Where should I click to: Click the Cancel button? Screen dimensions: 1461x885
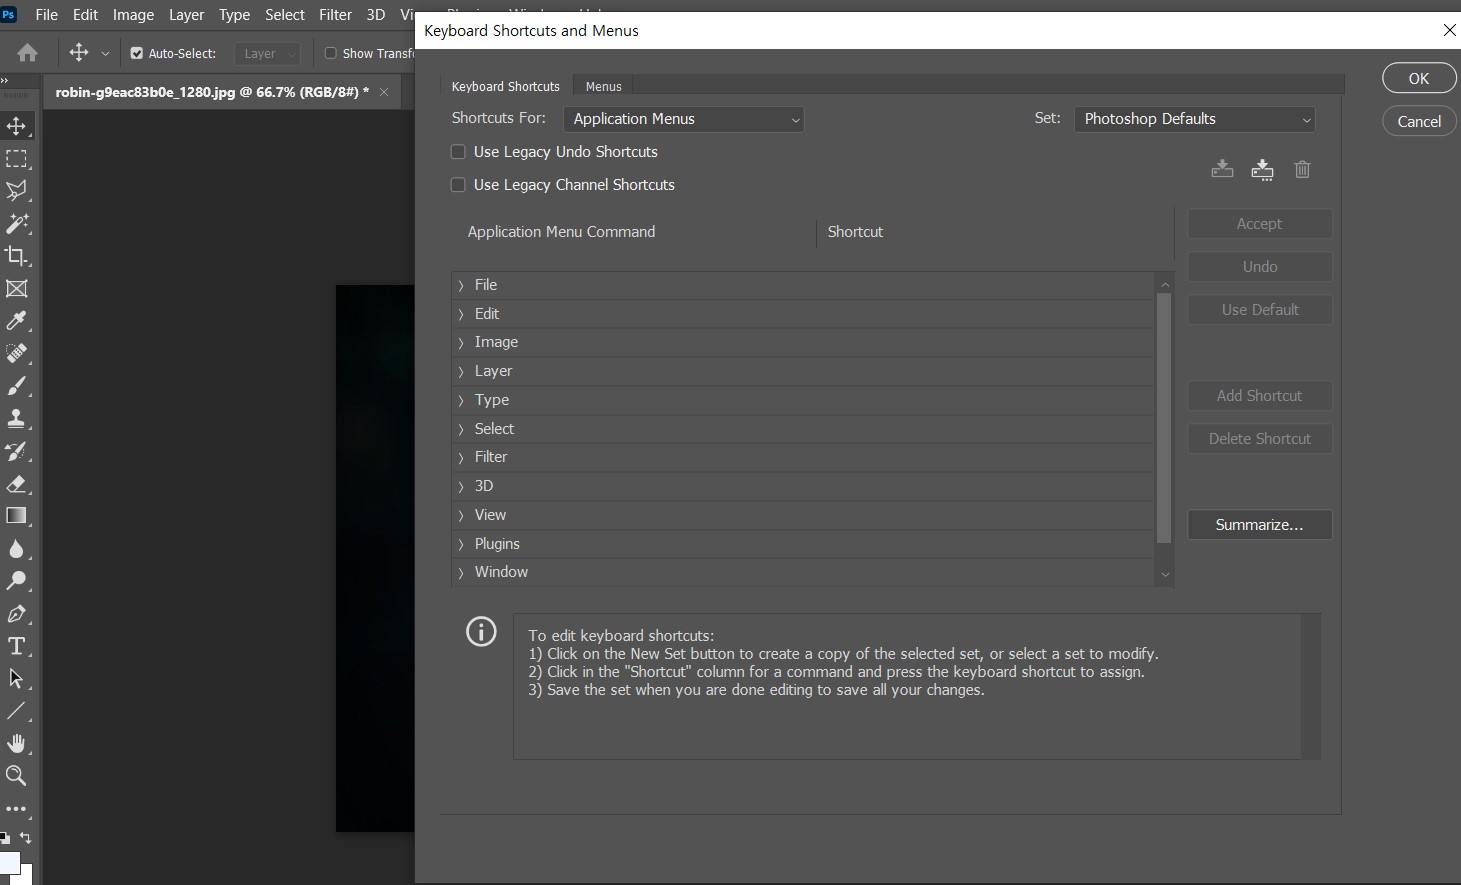(x=1418, y=121)
